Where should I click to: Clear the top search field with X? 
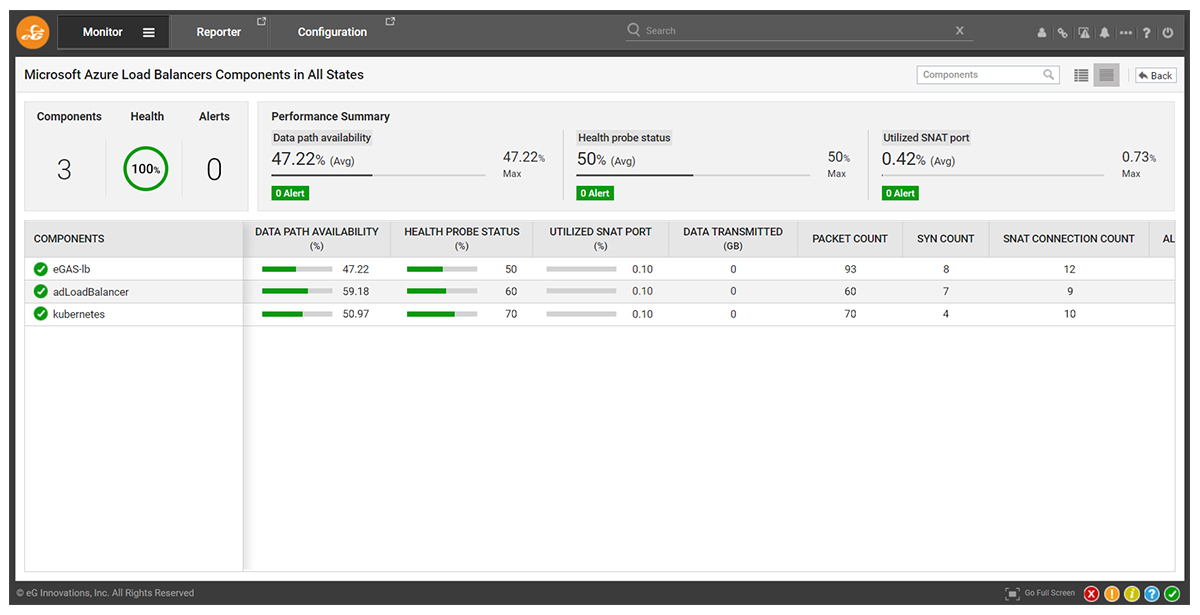(960, 31)
